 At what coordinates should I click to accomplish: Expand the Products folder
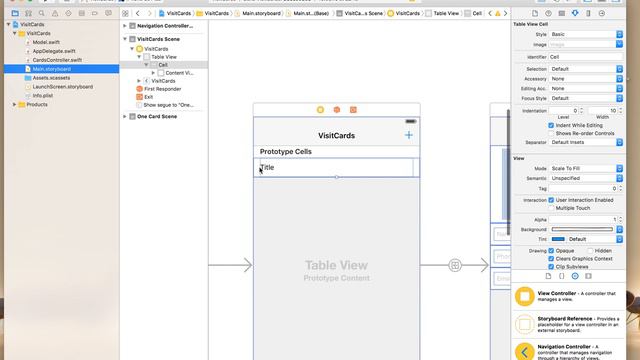point(15,104)
